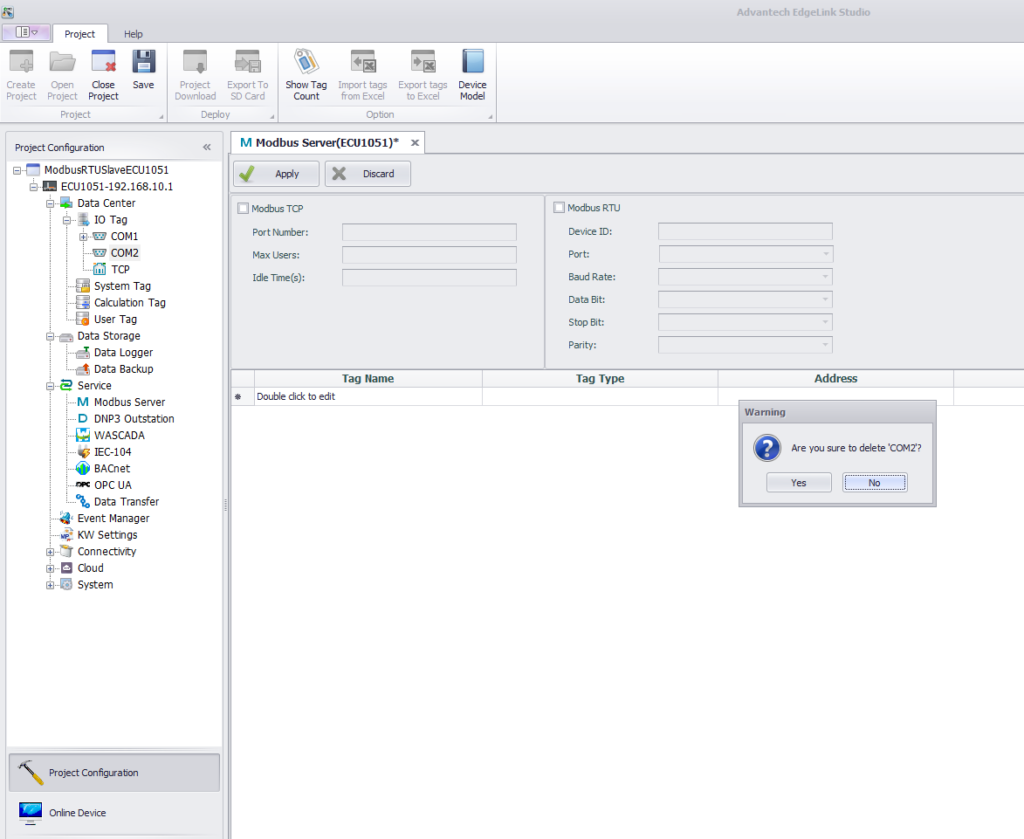Open the Device Model book icon
Screen dimensions: 1024x839
tap(472, 62)
